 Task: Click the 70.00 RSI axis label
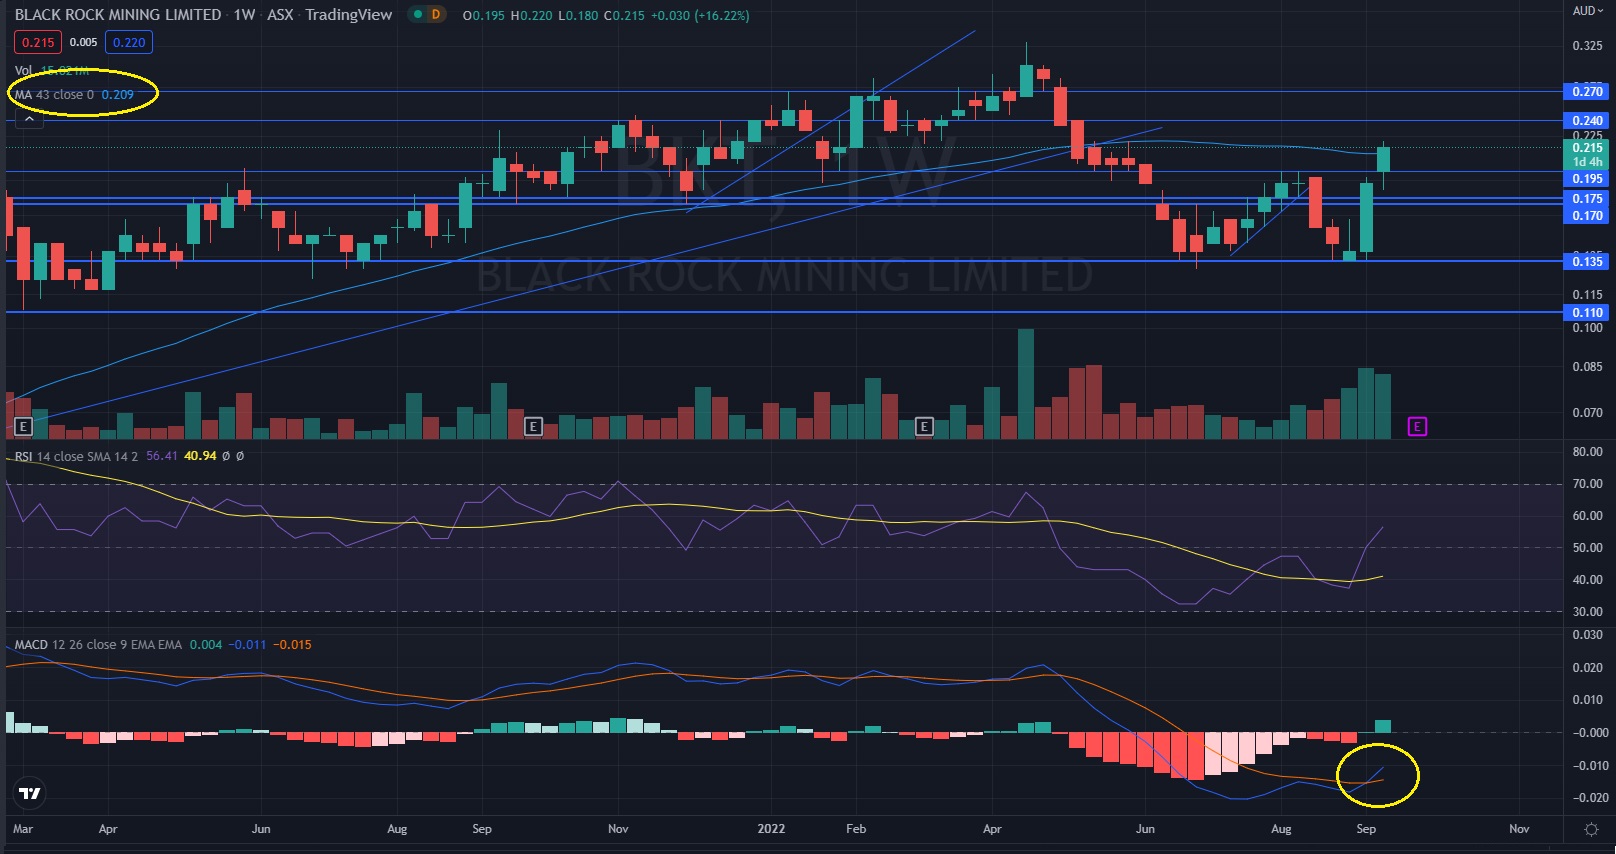point(1587,484)
